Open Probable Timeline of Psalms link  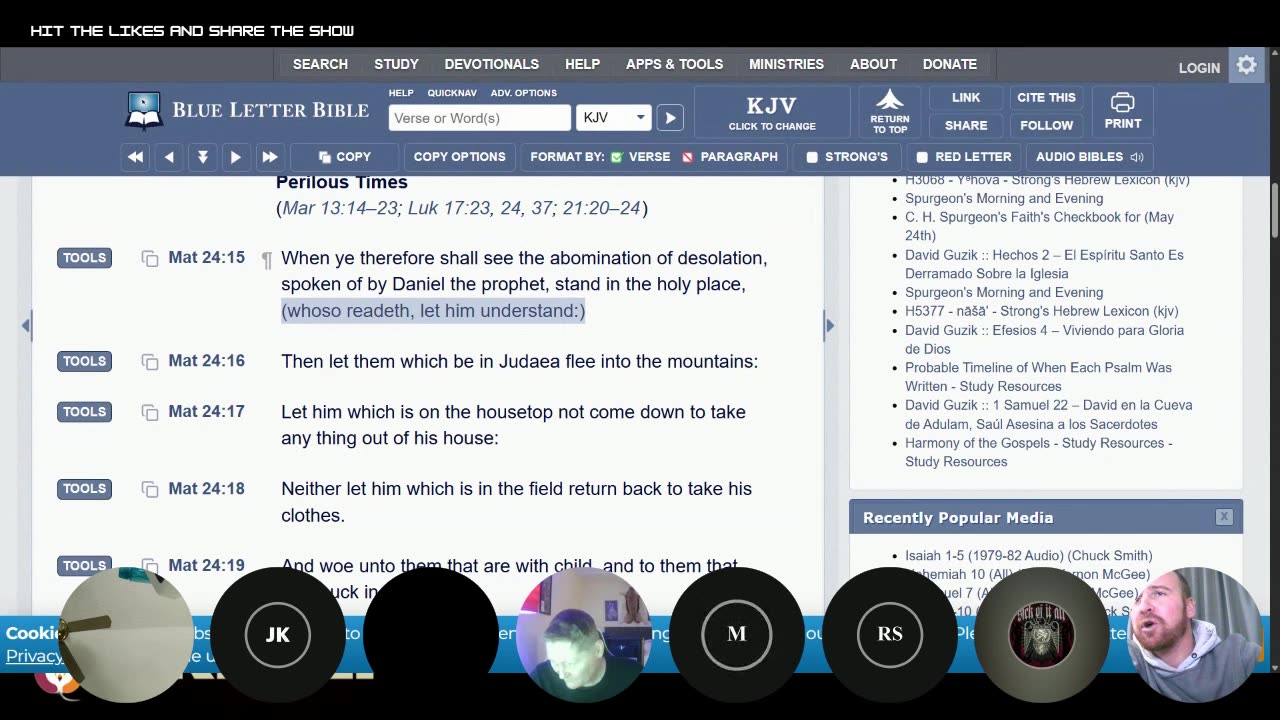(x=1038, y=377)
